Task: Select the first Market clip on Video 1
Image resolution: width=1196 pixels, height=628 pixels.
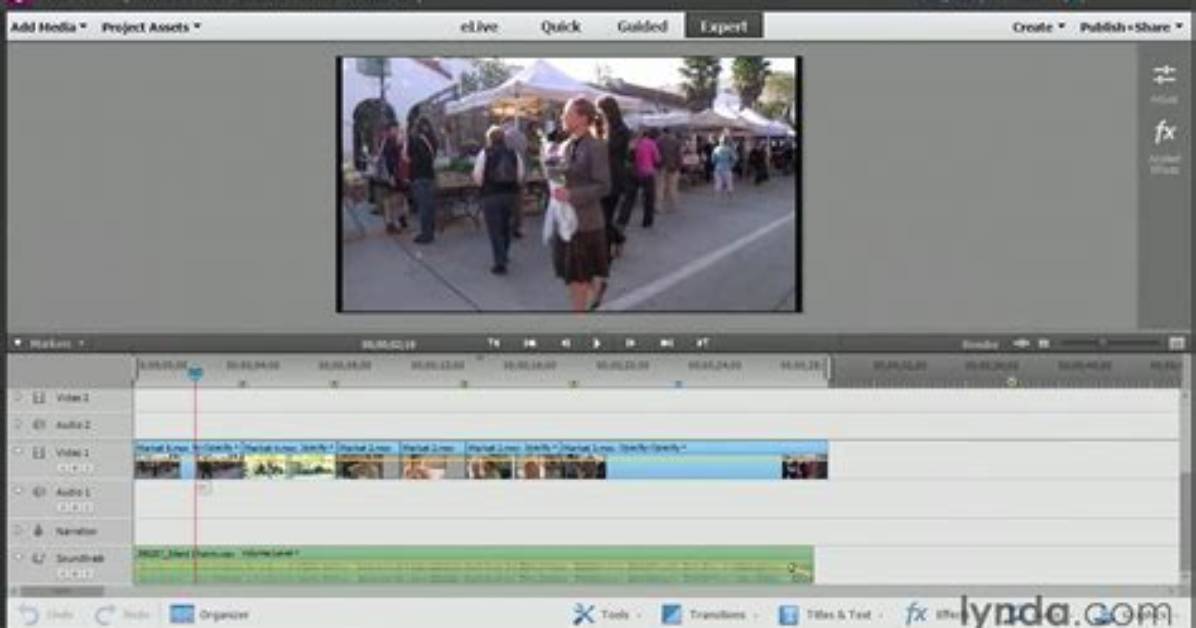Action: tap(163, 460)
